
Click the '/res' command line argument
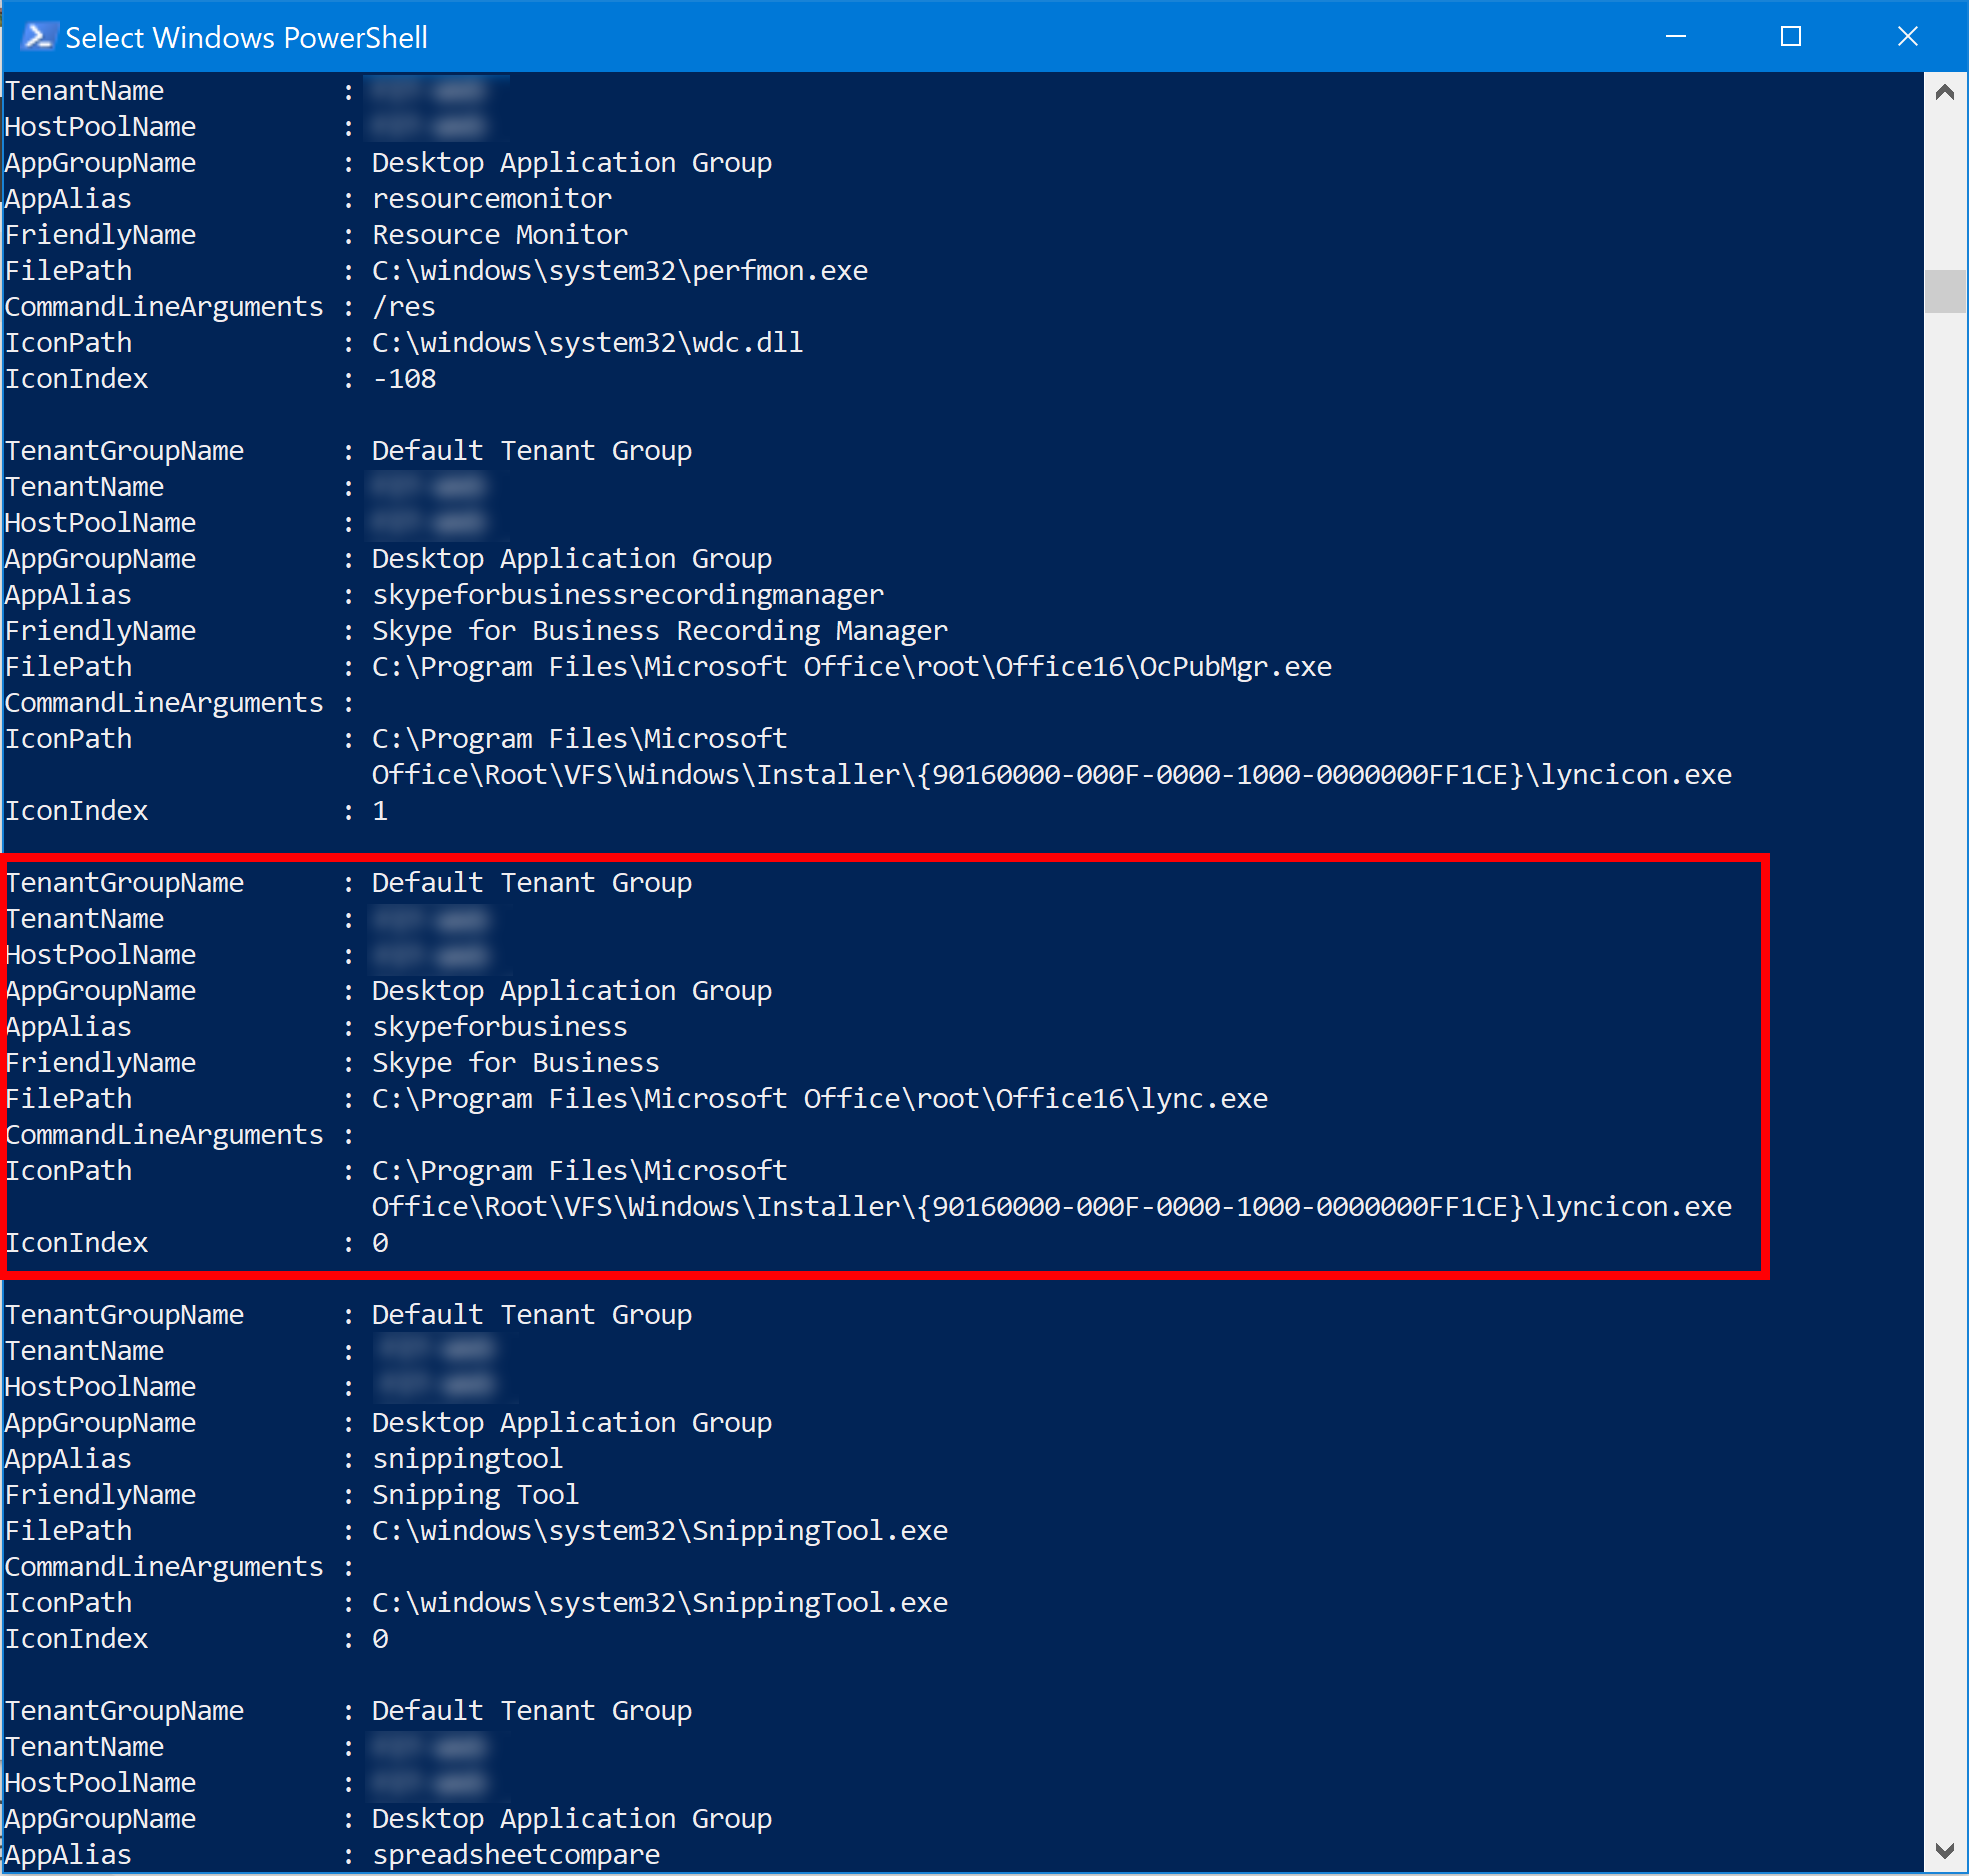(x=404, y=307)
